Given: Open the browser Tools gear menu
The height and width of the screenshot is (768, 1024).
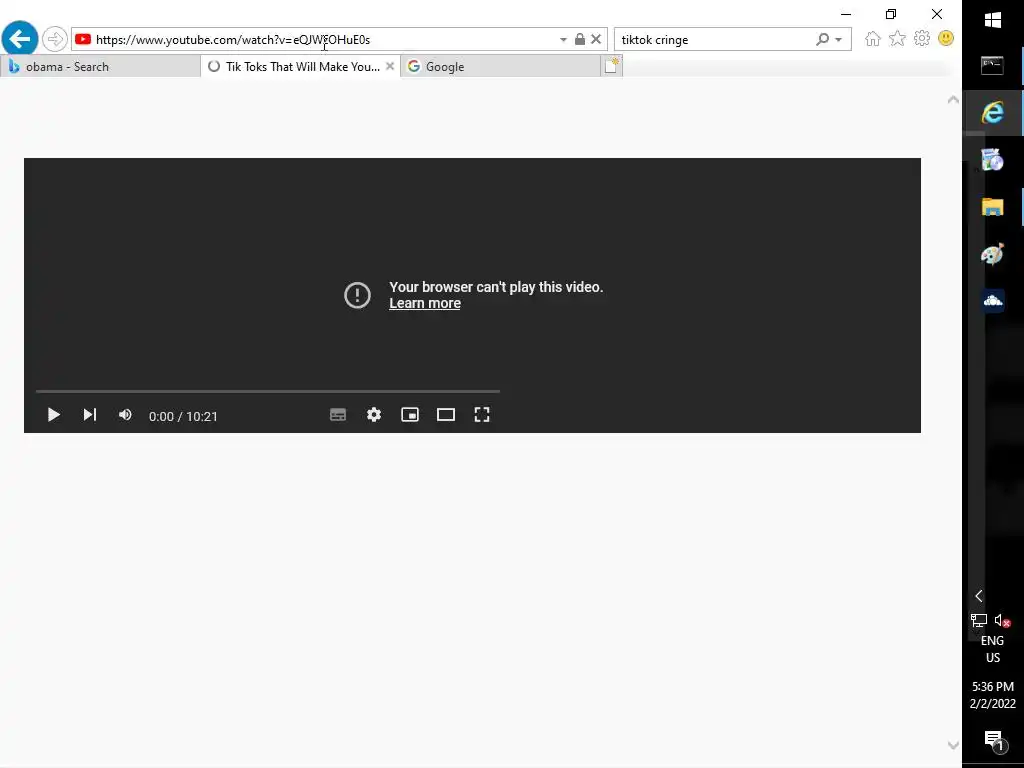Looking at the screenshot, I should point(921,39).
